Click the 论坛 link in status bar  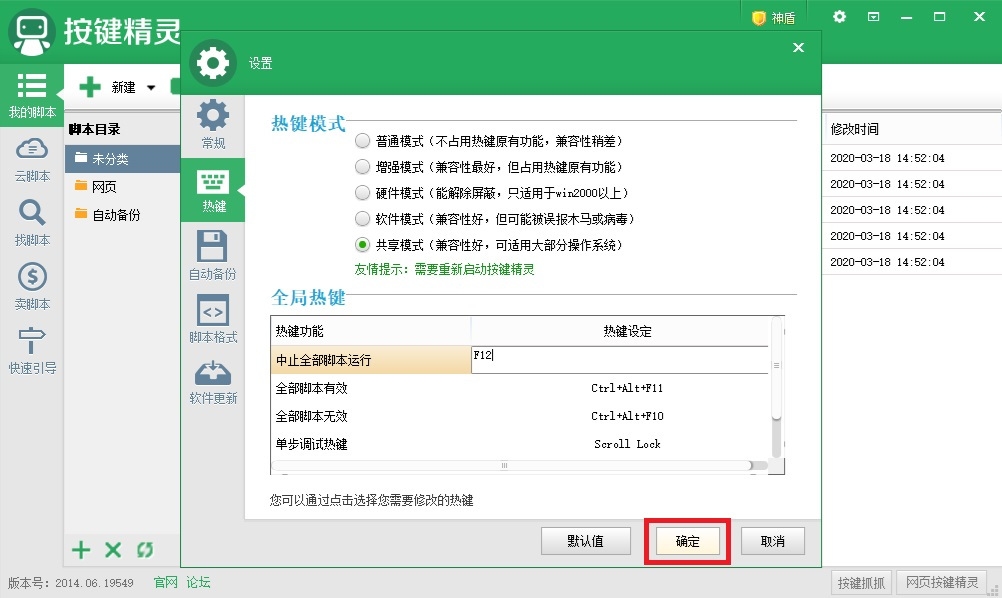coord(198,582)
